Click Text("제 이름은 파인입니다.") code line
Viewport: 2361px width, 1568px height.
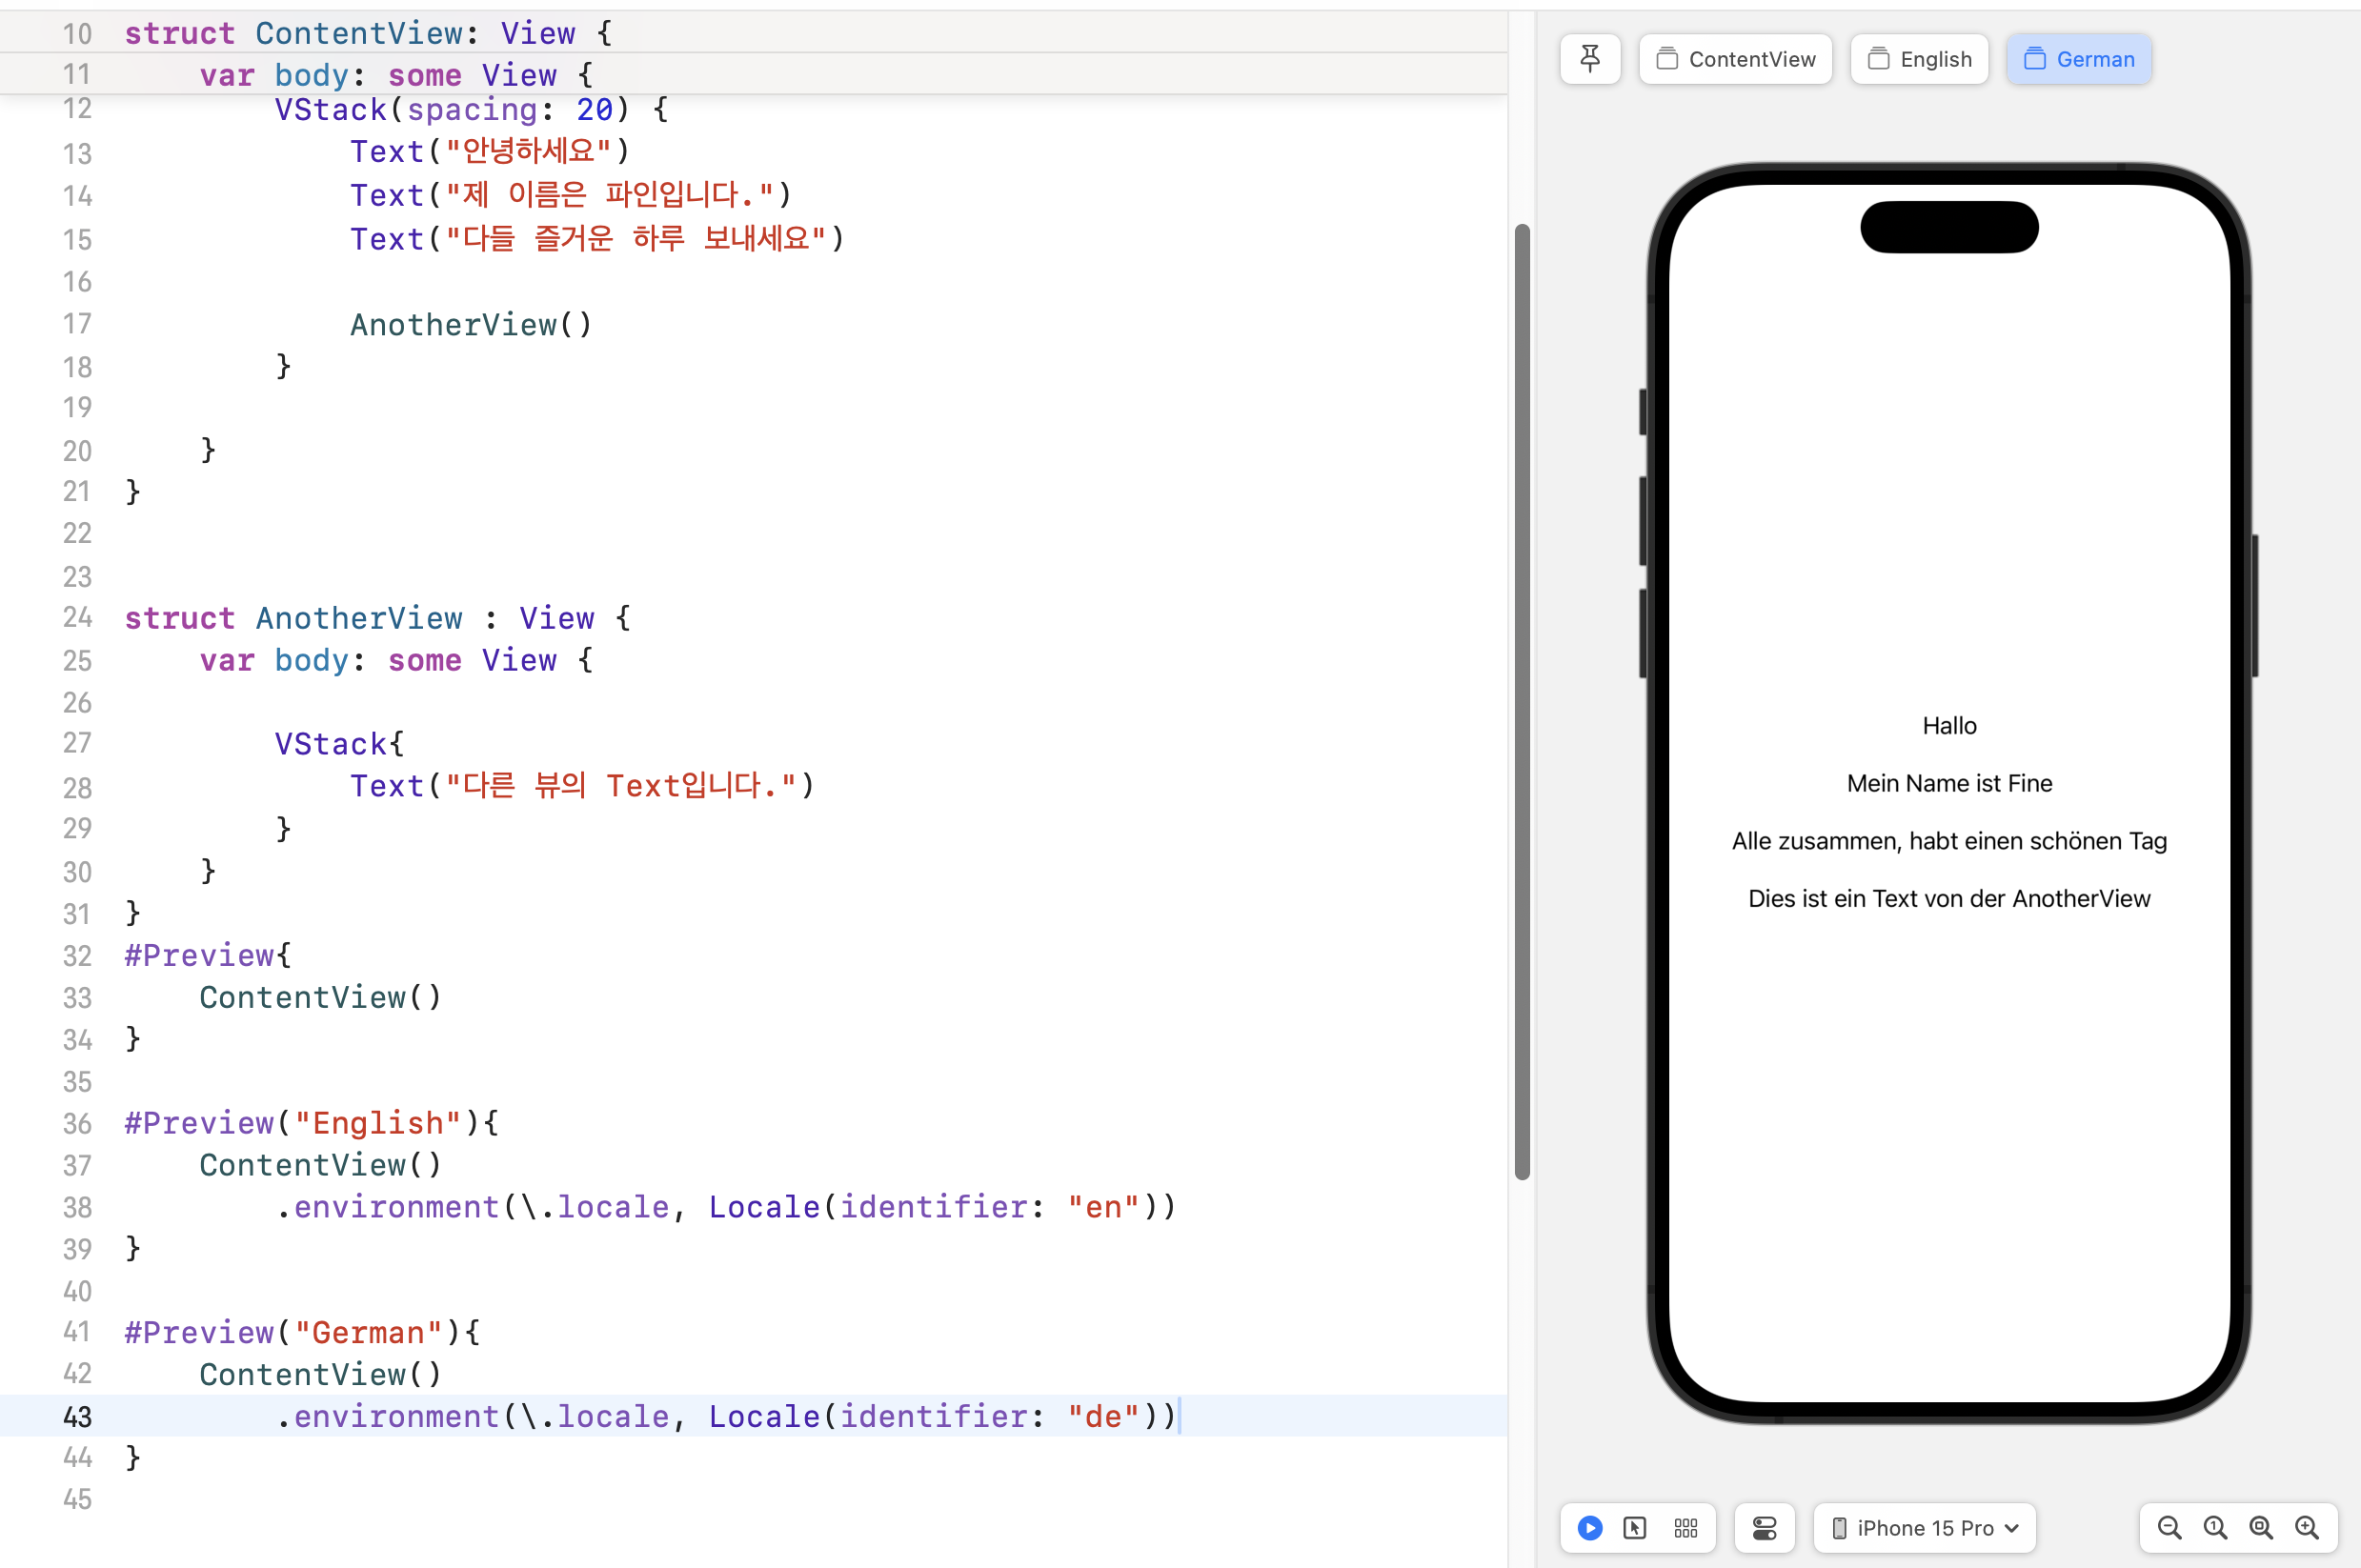(571, 195)
